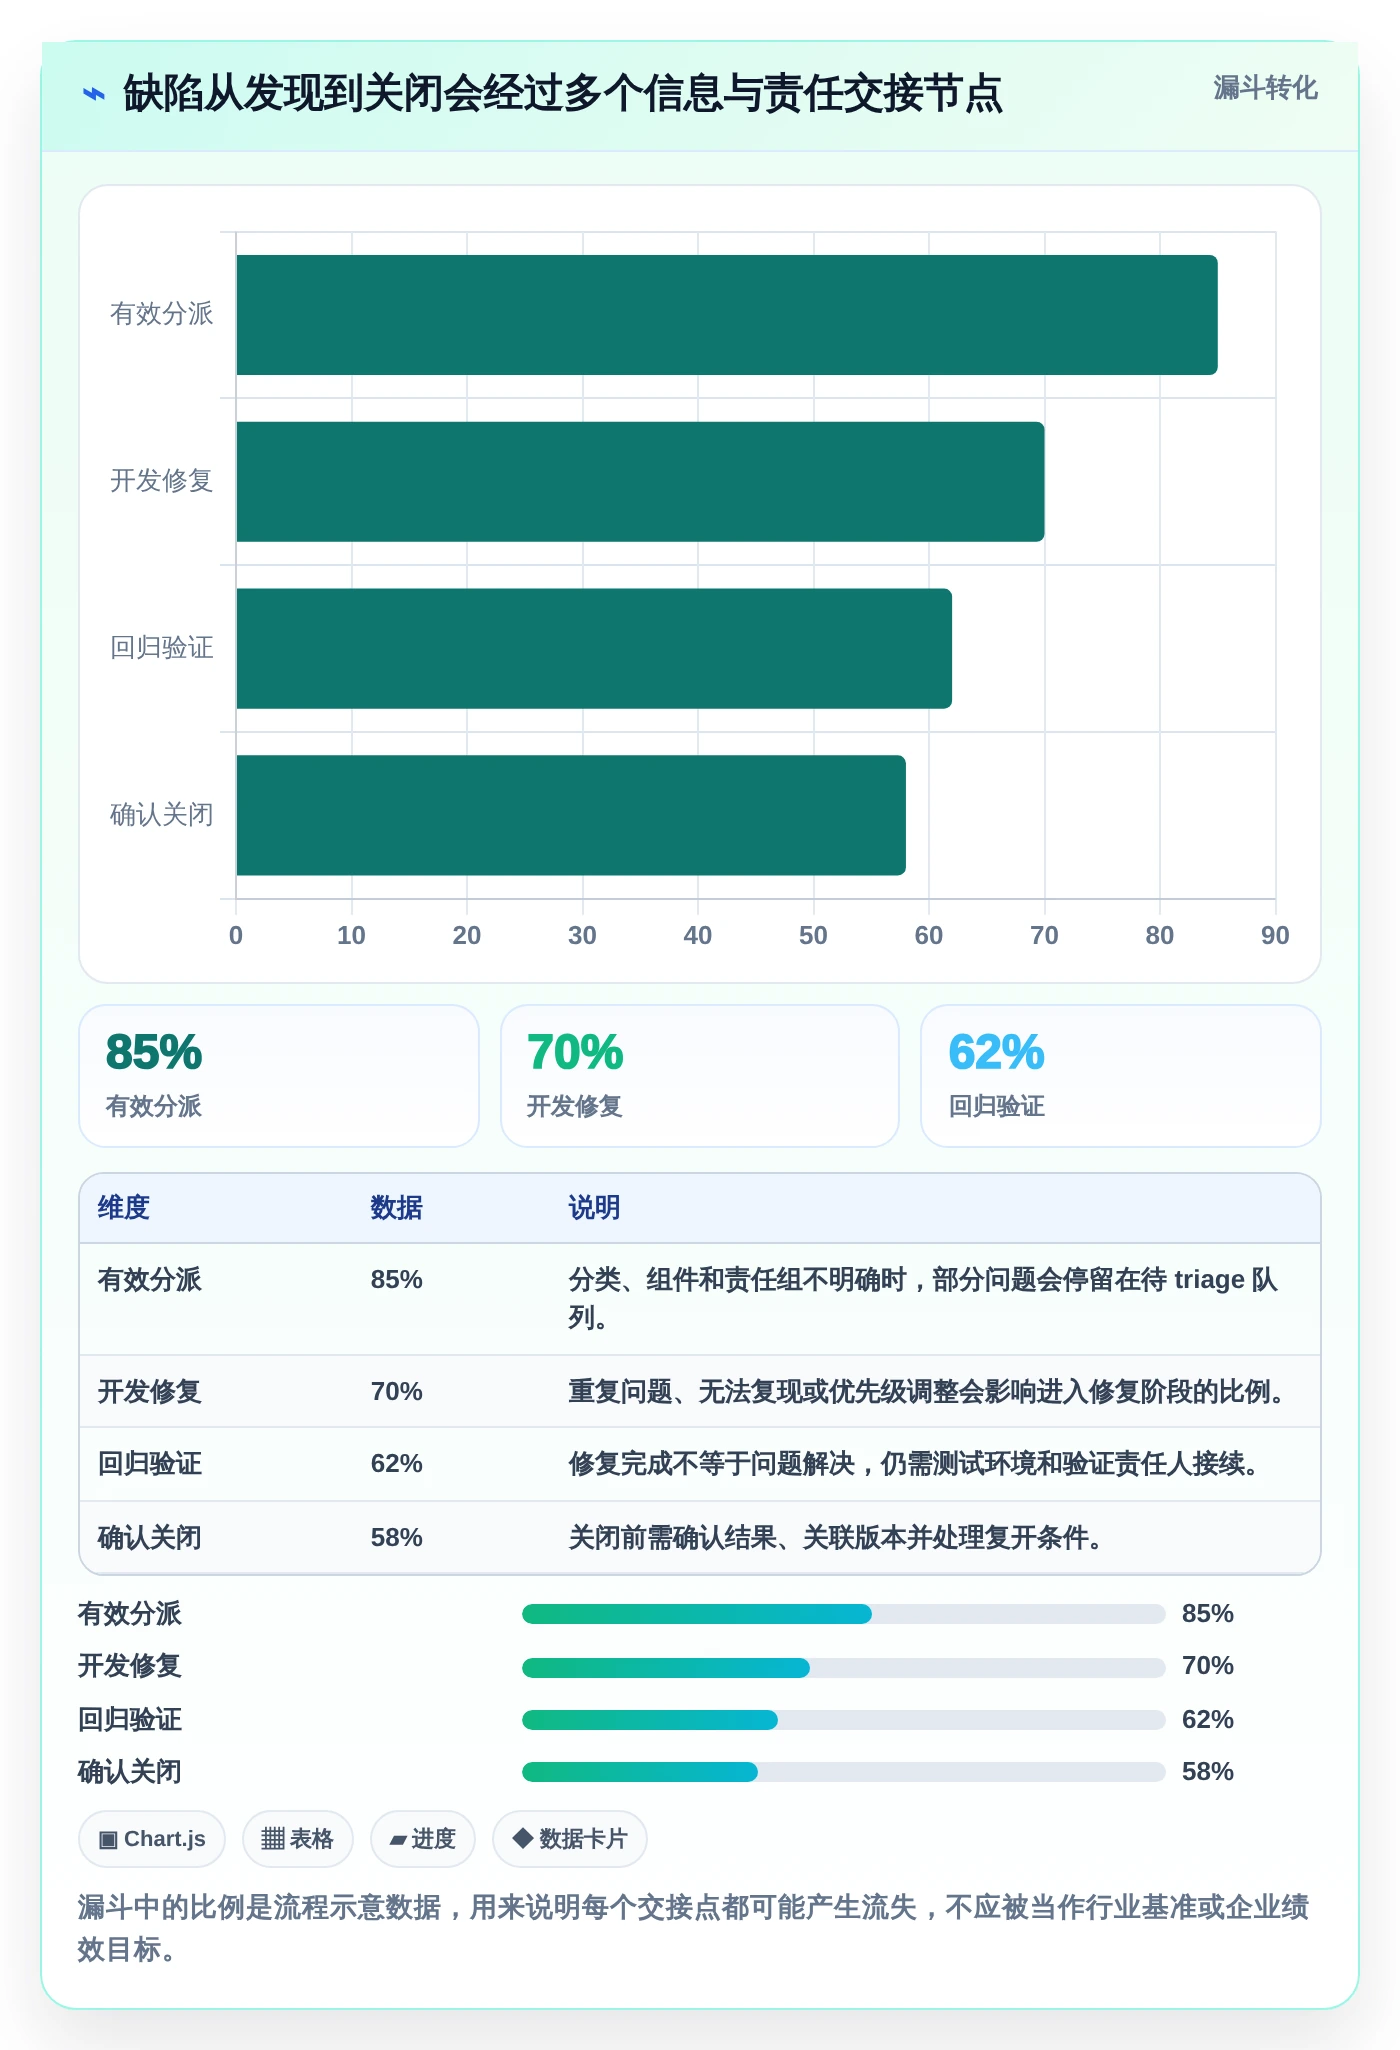Click the 回归验证 progress bar at 62%

point(844,1719)
